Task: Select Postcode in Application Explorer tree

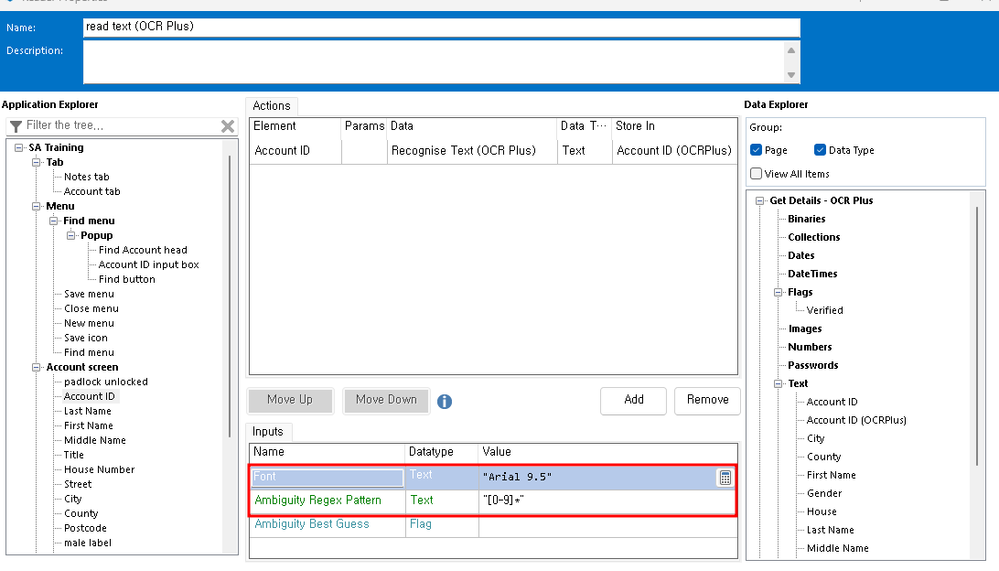Action: 85,528
